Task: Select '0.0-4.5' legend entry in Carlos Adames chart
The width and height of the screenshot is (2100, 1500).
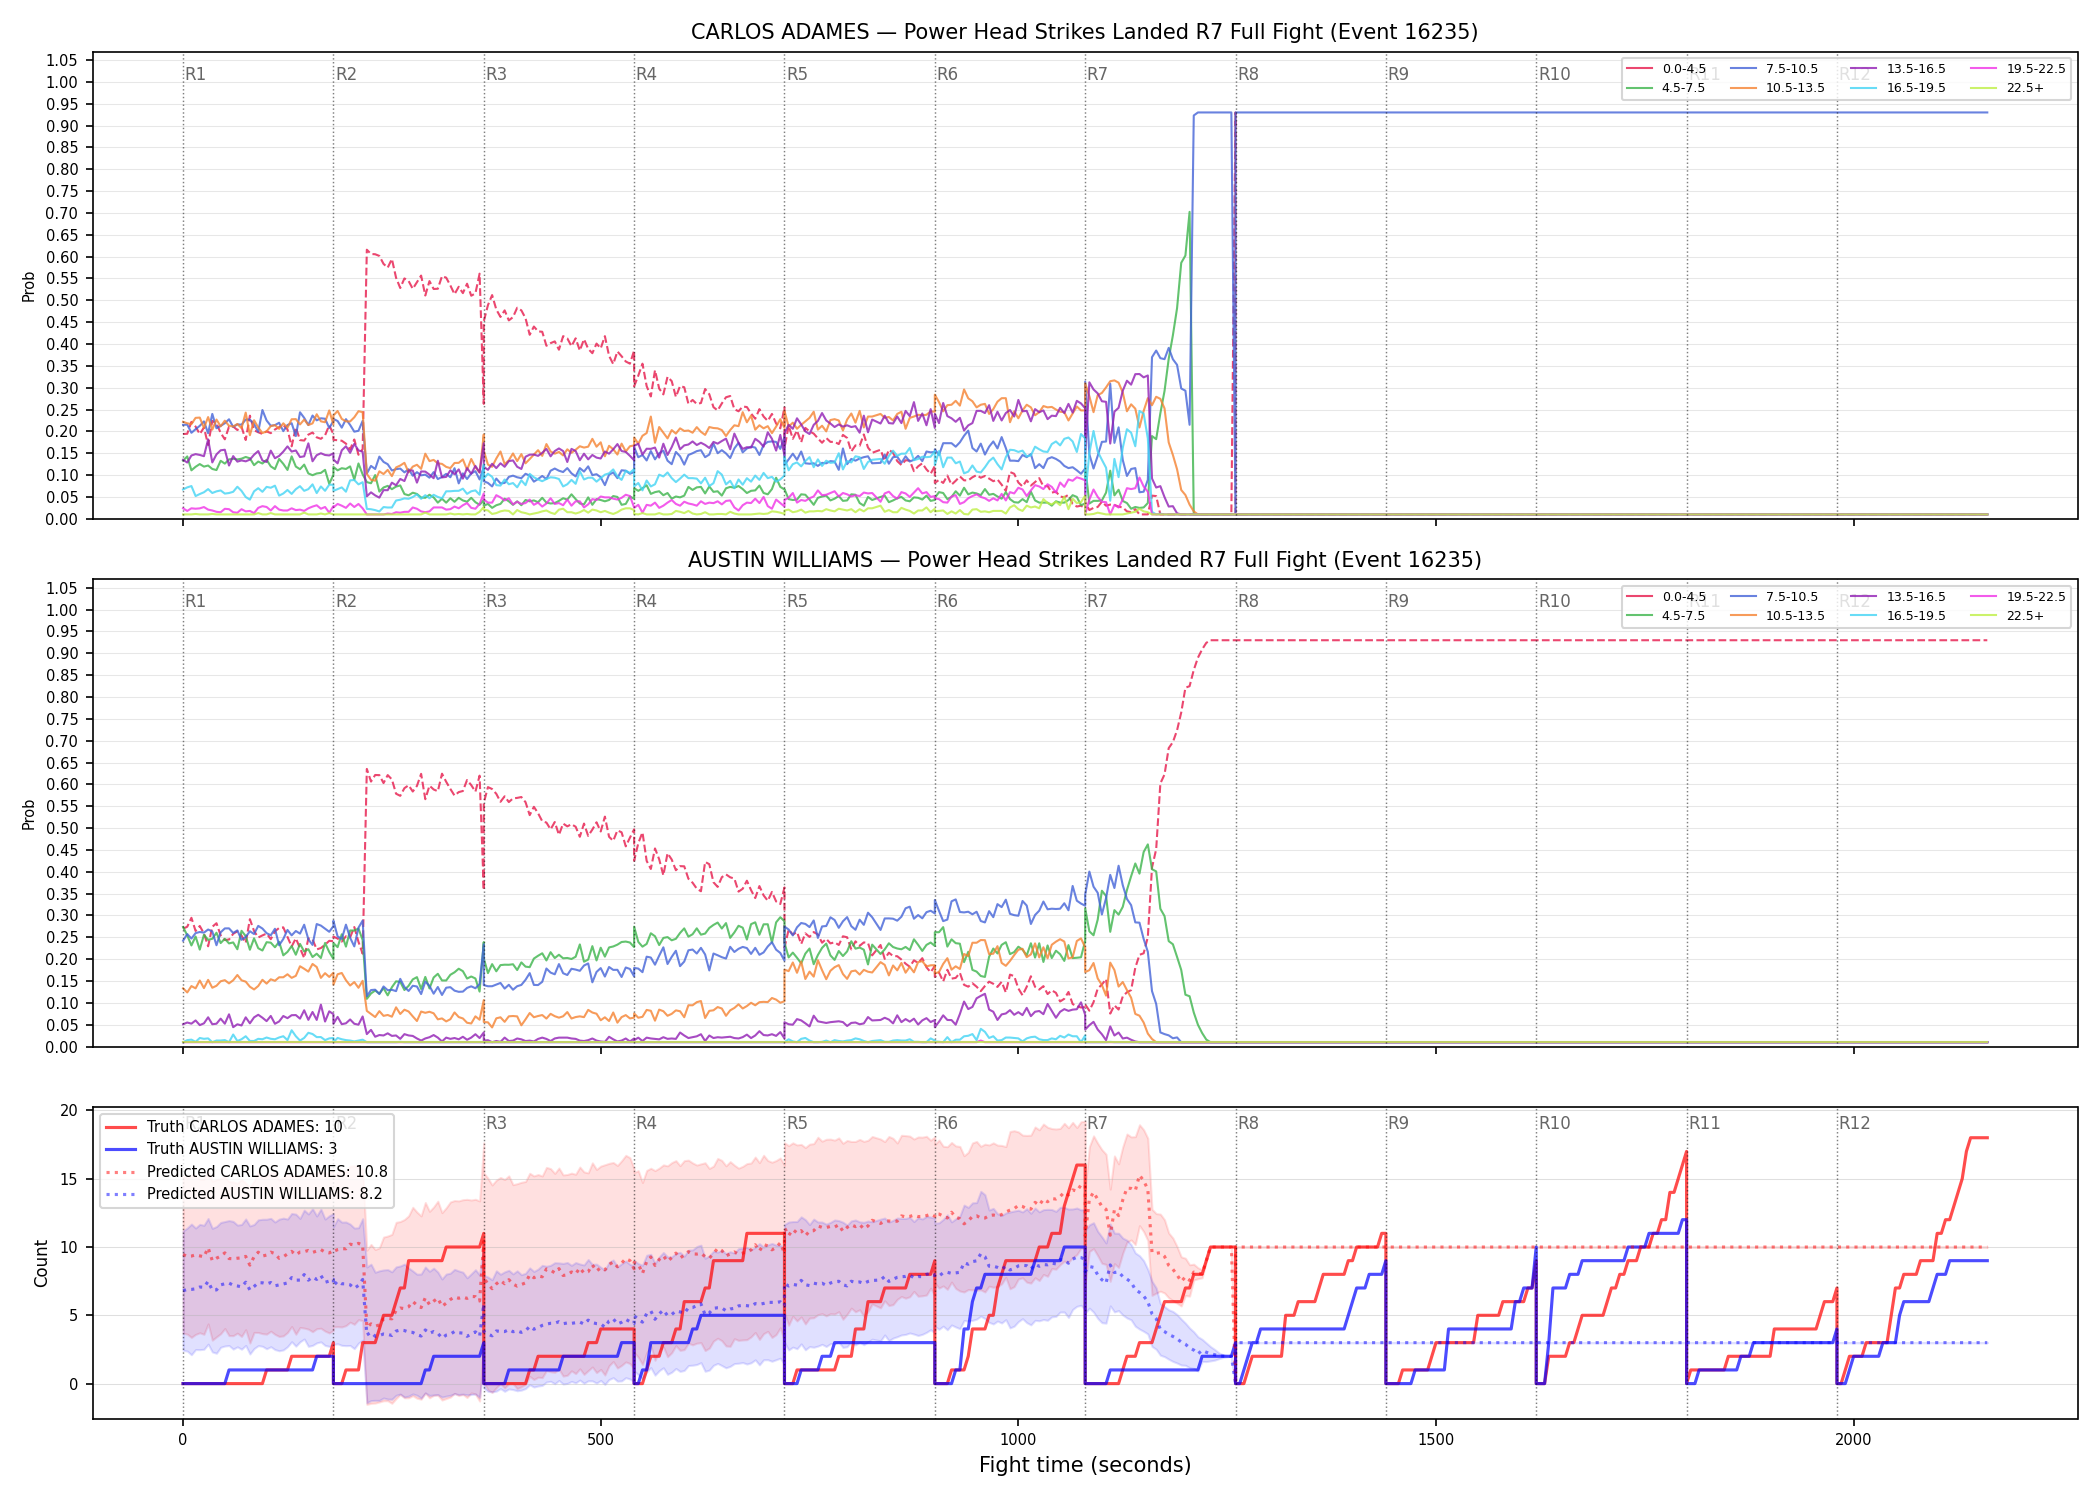Action: (1667, 69)
